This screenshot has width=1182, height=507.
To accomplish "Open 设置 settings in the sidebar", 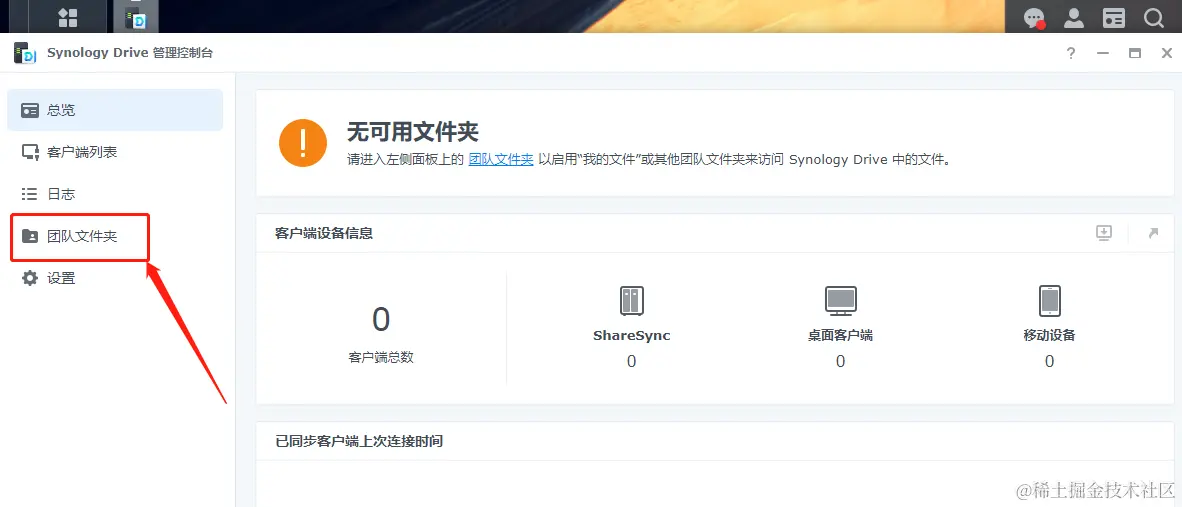I will point(115,279).
